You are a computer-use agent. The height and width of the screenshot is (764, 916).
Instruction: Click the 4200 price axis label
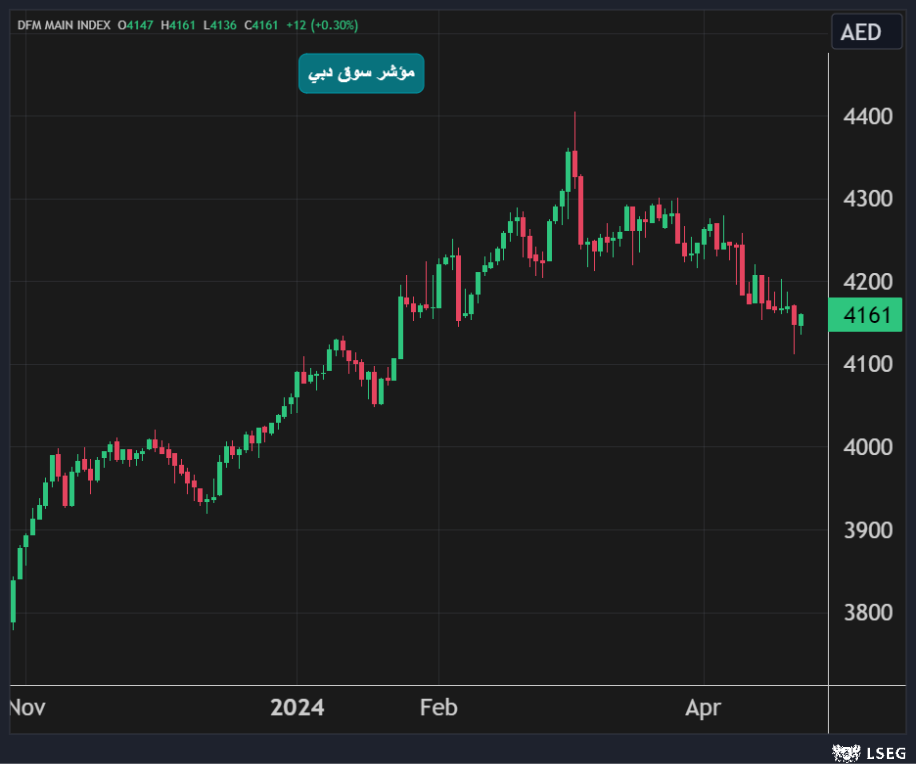coord(868,281)
